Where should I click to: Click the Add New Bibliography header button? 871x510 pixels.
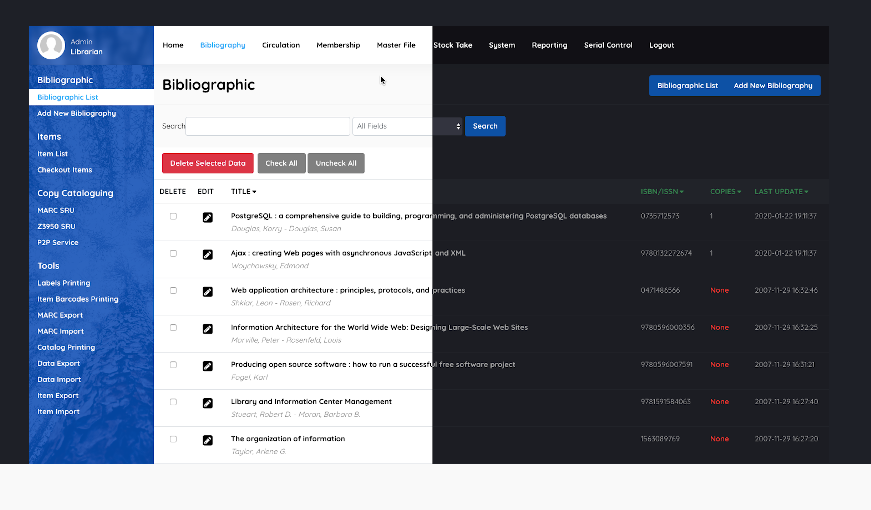tap(773, 86)
